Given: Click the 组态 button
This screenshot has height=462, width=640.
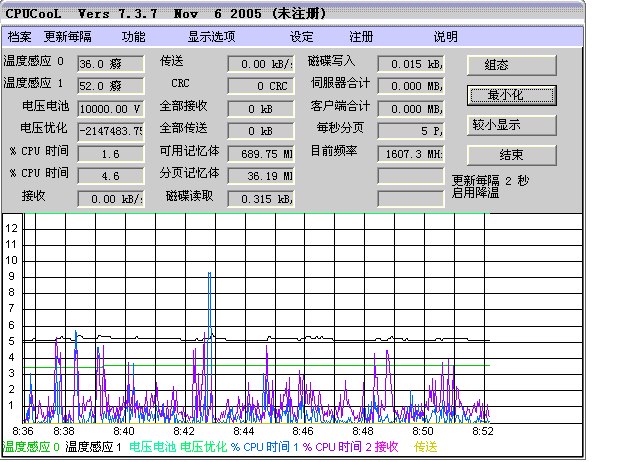Looking at the screenshot, I should (512, 65).
